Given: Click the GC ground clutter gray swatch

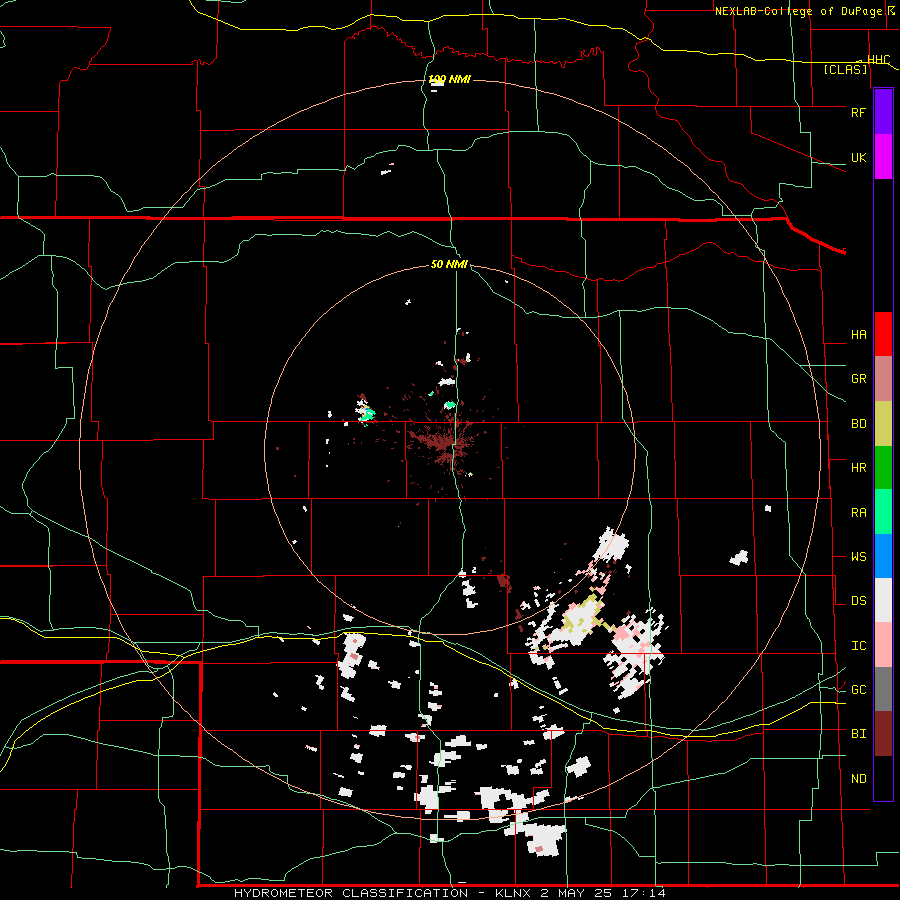Looking at the screenshot, I should [883, 689].
